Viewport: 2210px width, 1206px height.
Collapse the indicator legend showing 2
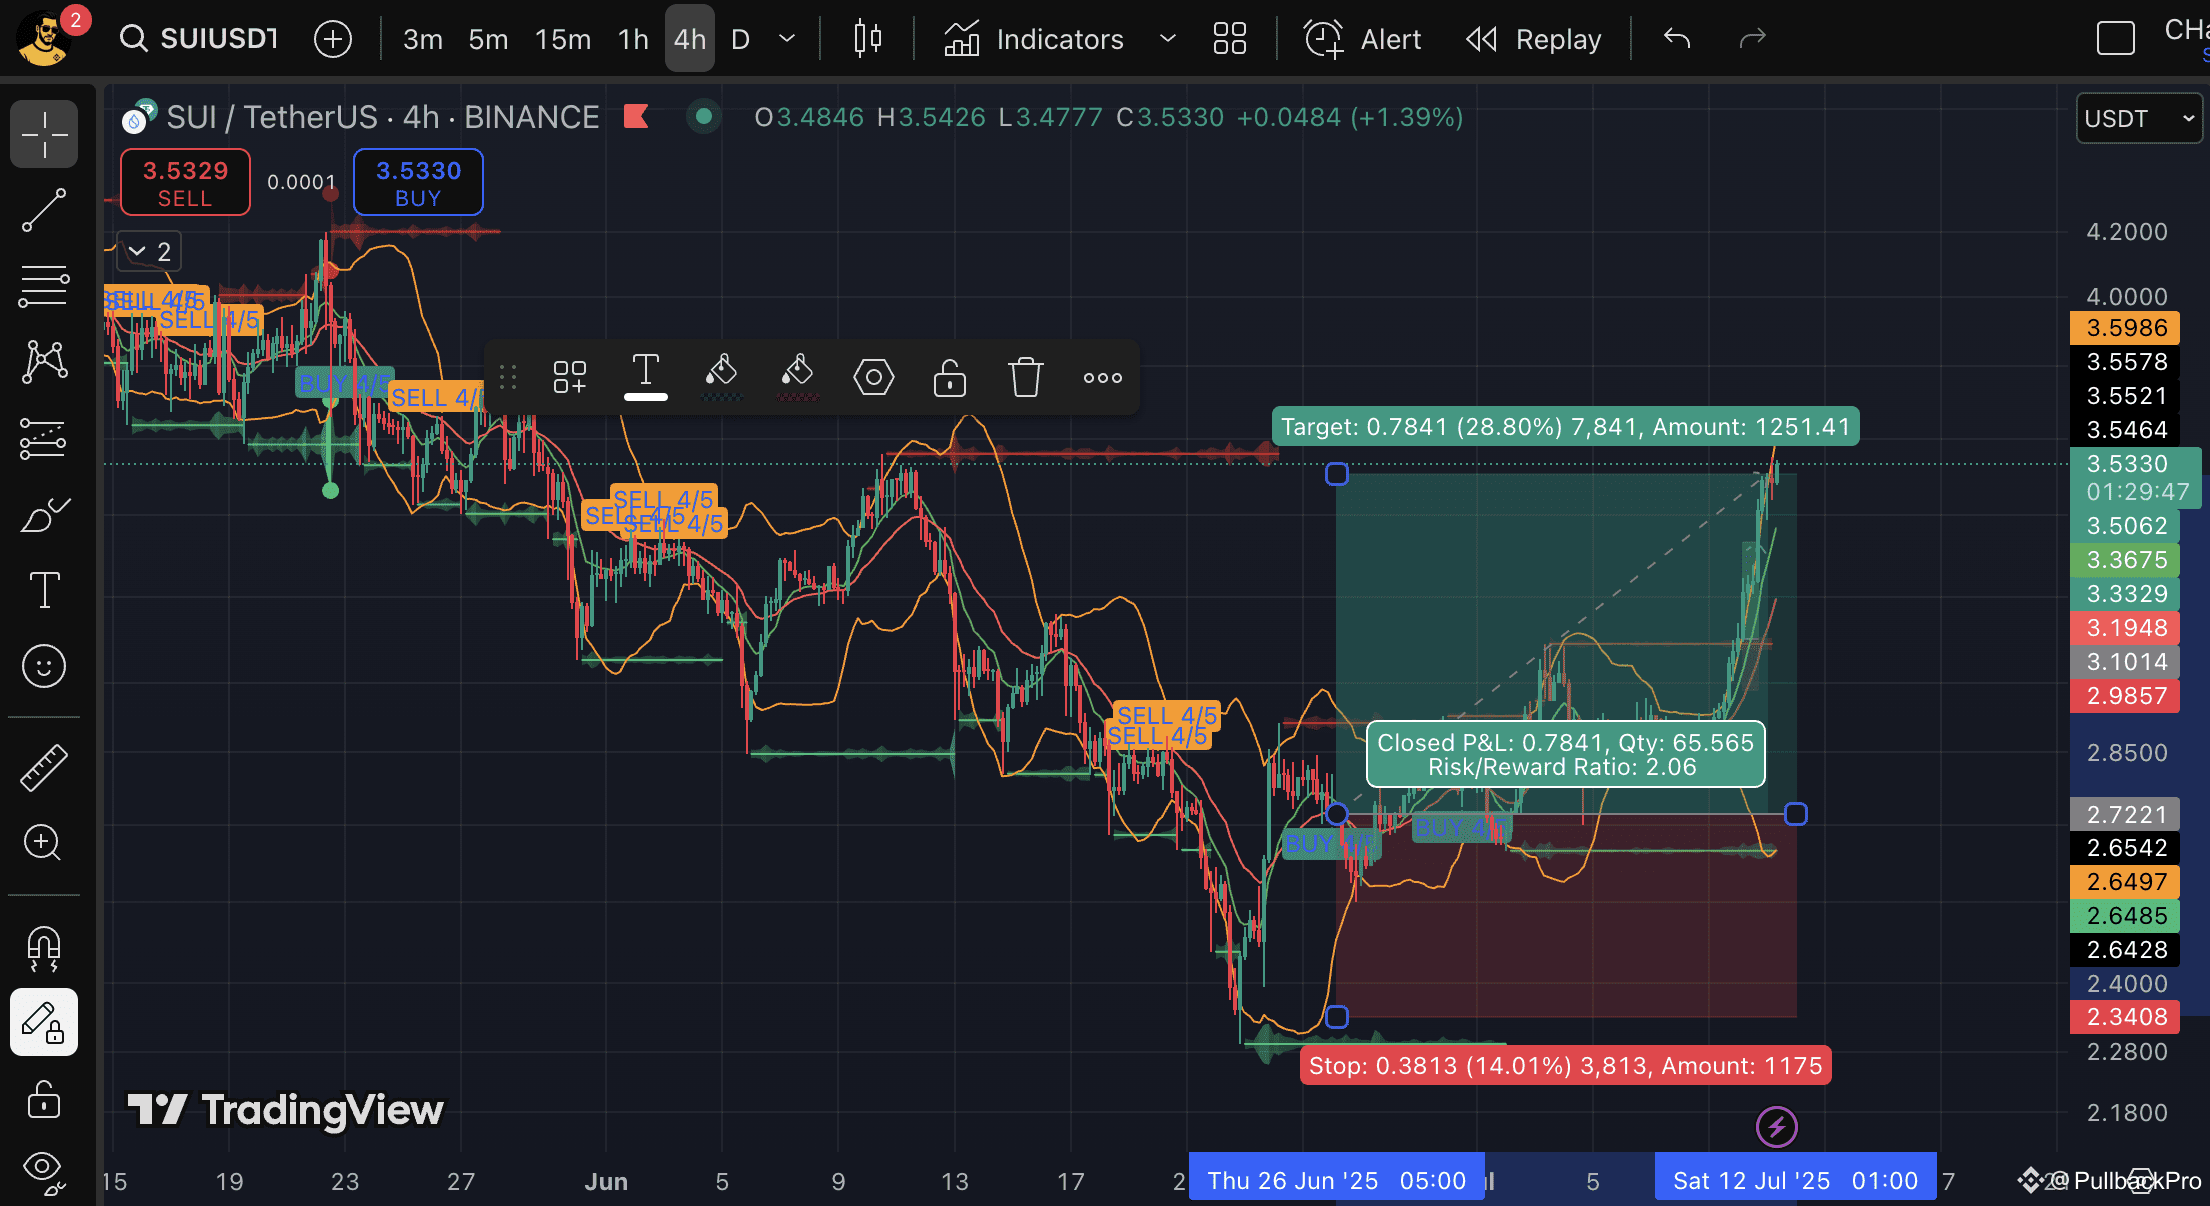click(x=149, y=252)
